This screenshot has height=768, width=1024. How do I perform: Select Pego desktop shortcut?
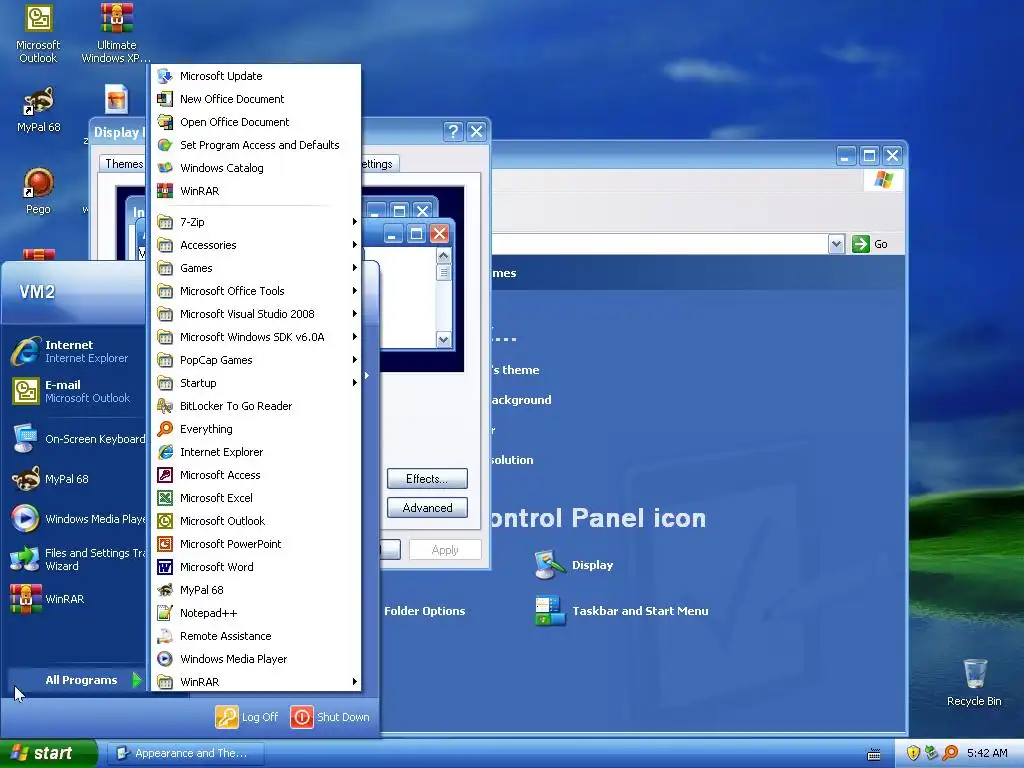(x=38, y=191)
